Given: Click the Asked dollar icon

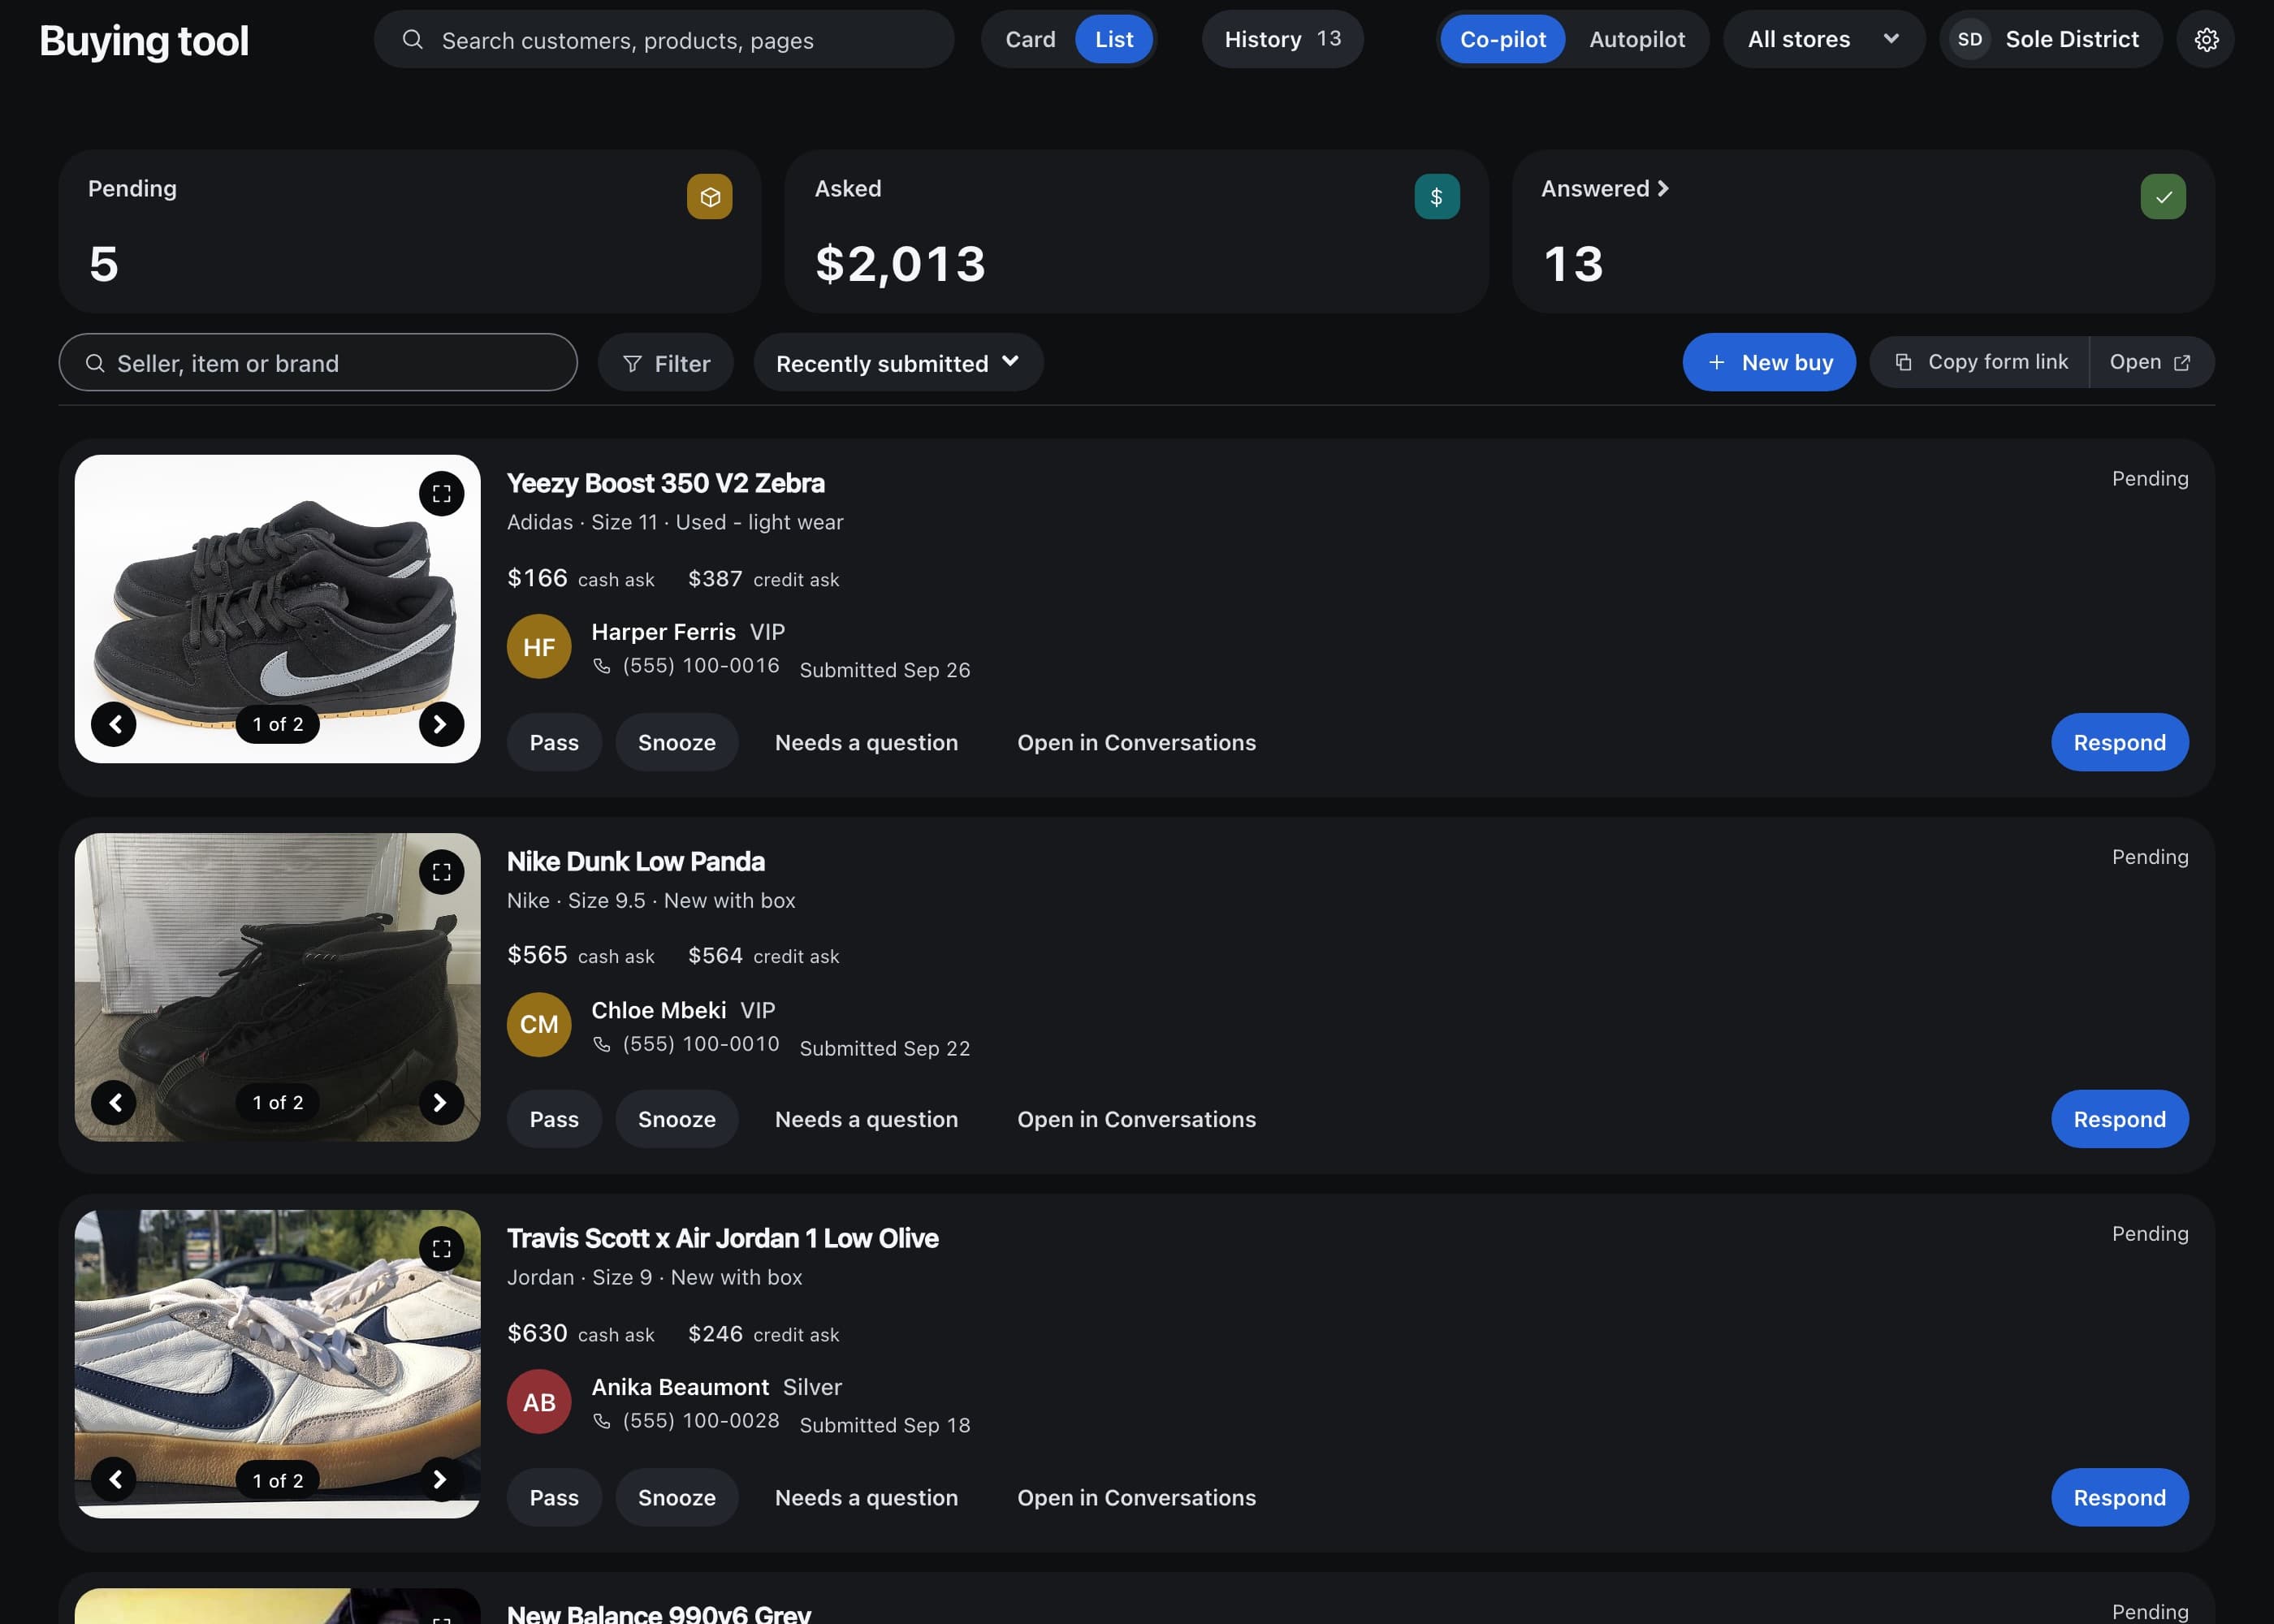Looking at the screenshot, I should 1436,196.
